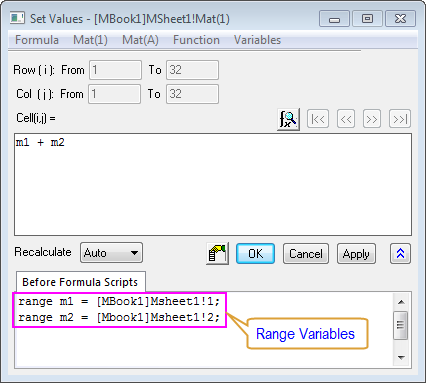Open the Mat(1) menu
The width and height of the screenshot is (426, 383).
coord(90,40)
